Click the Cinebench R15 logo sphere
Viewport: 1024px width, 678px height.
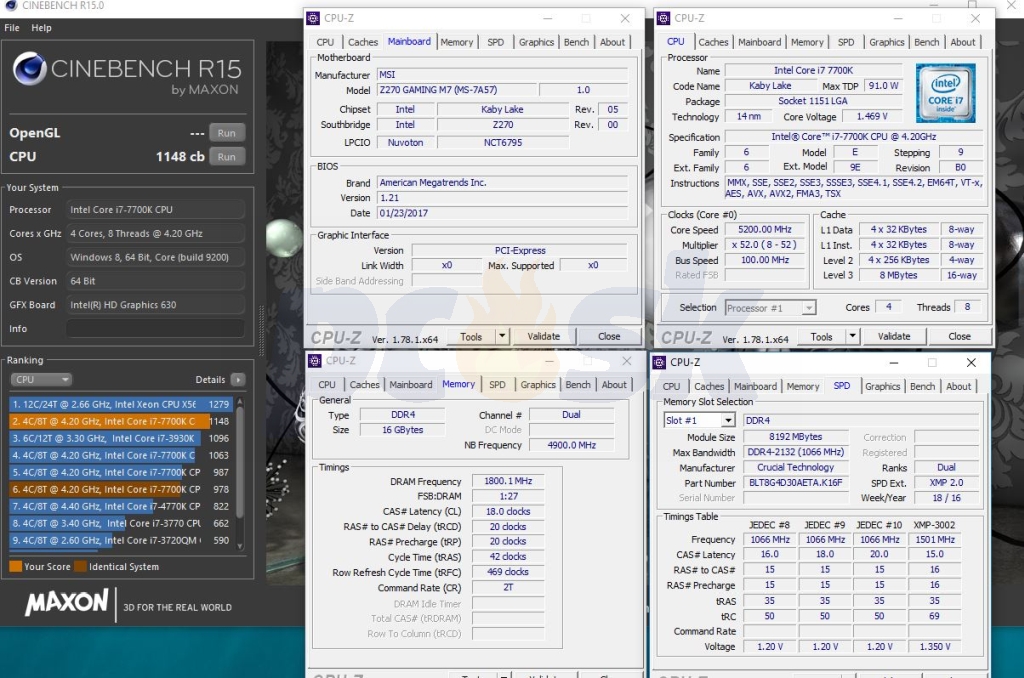29,69
